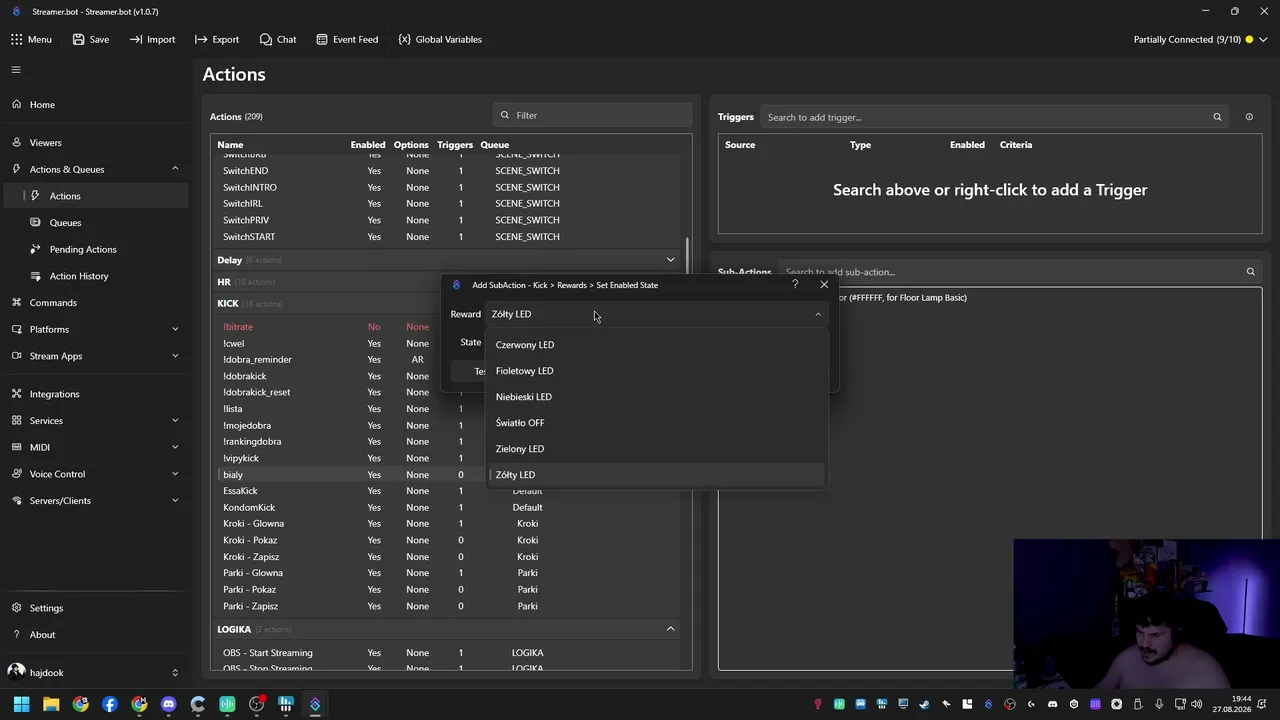This screenshot has width=1280, height=720.
Task: Open Settings in the sidebar
Action: point(95,608)
